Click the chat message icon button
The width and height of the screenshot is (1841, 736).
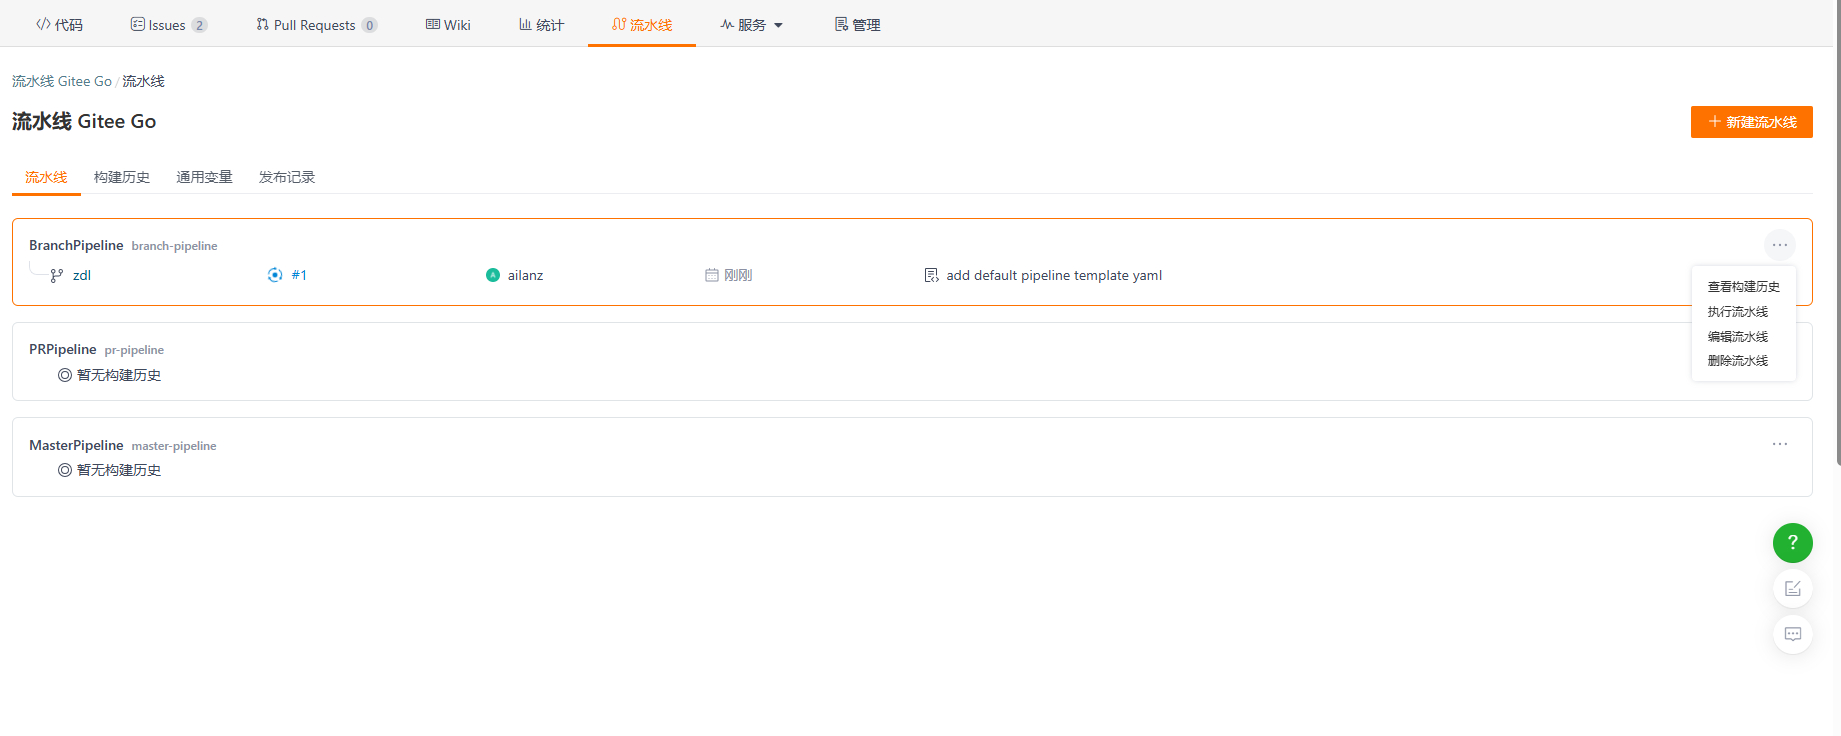[x=1792, y=634]
